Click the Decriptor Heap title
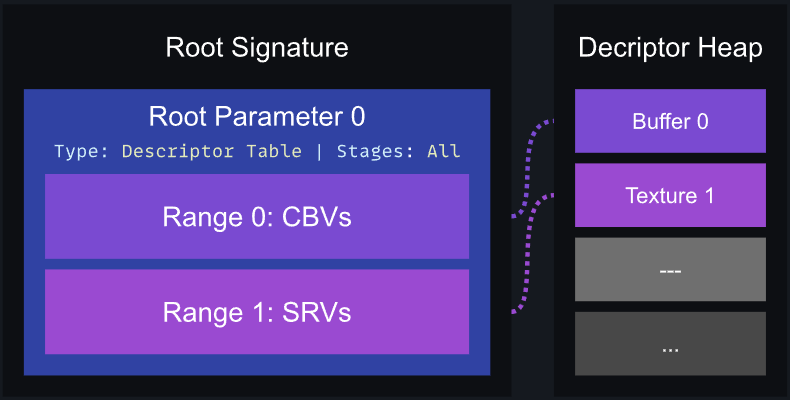Viewport: 790px width, 400px height. (x=670, y=48)
